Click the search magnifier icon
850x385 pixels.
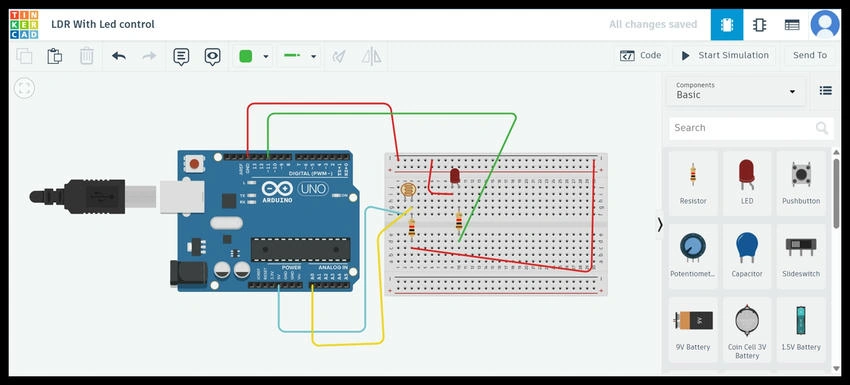822,128
